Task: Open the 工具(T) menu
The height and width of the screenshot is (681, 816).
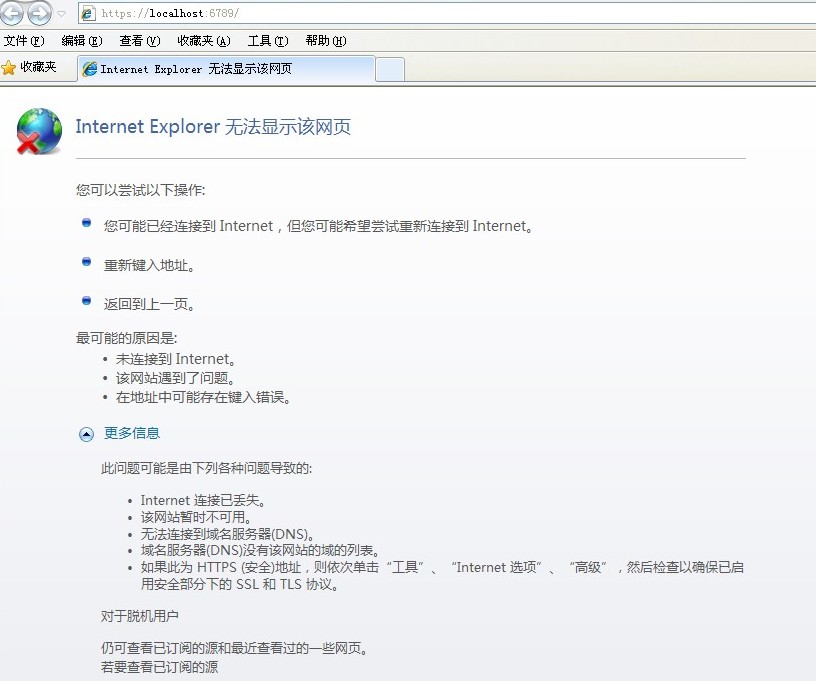Action: [268, 41]
